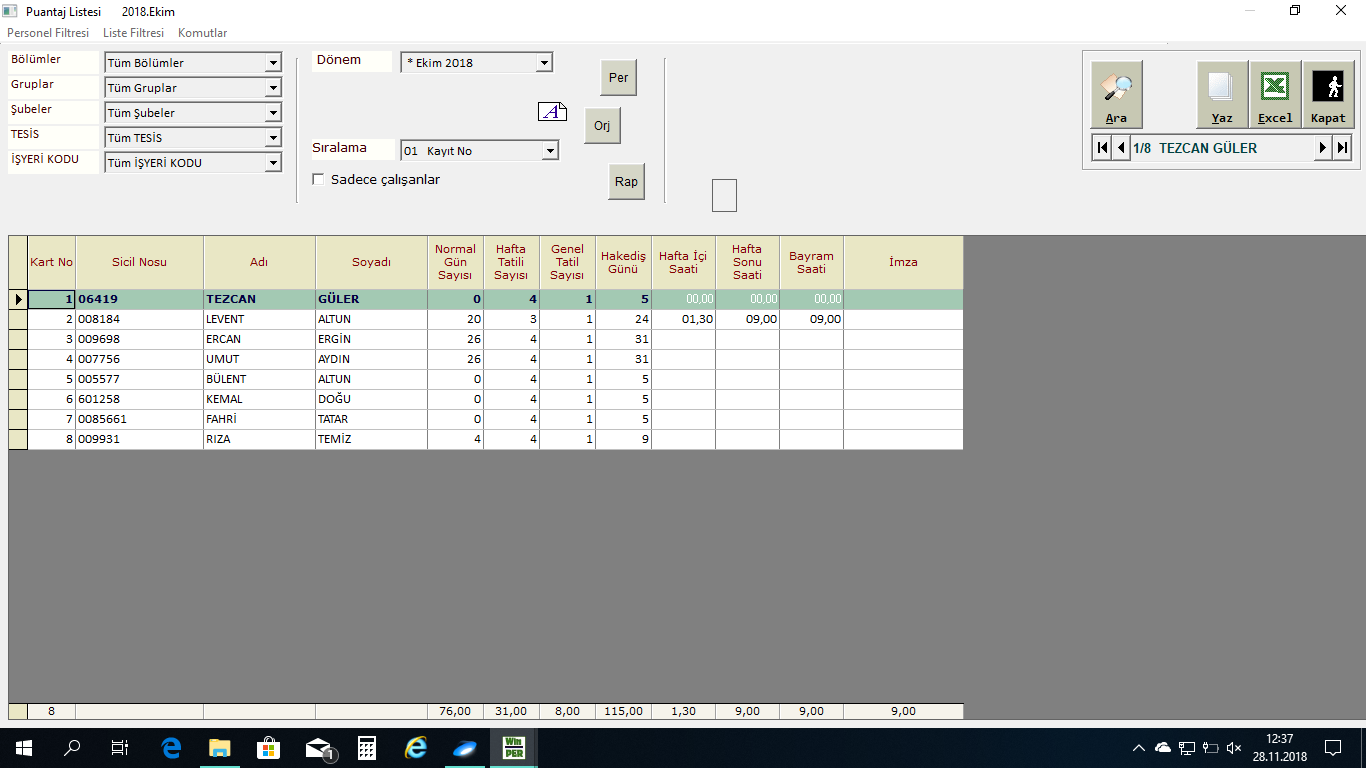Jump to last record arrow
This screenshot has height=768, width=1366.
(x=1342, y=148)
